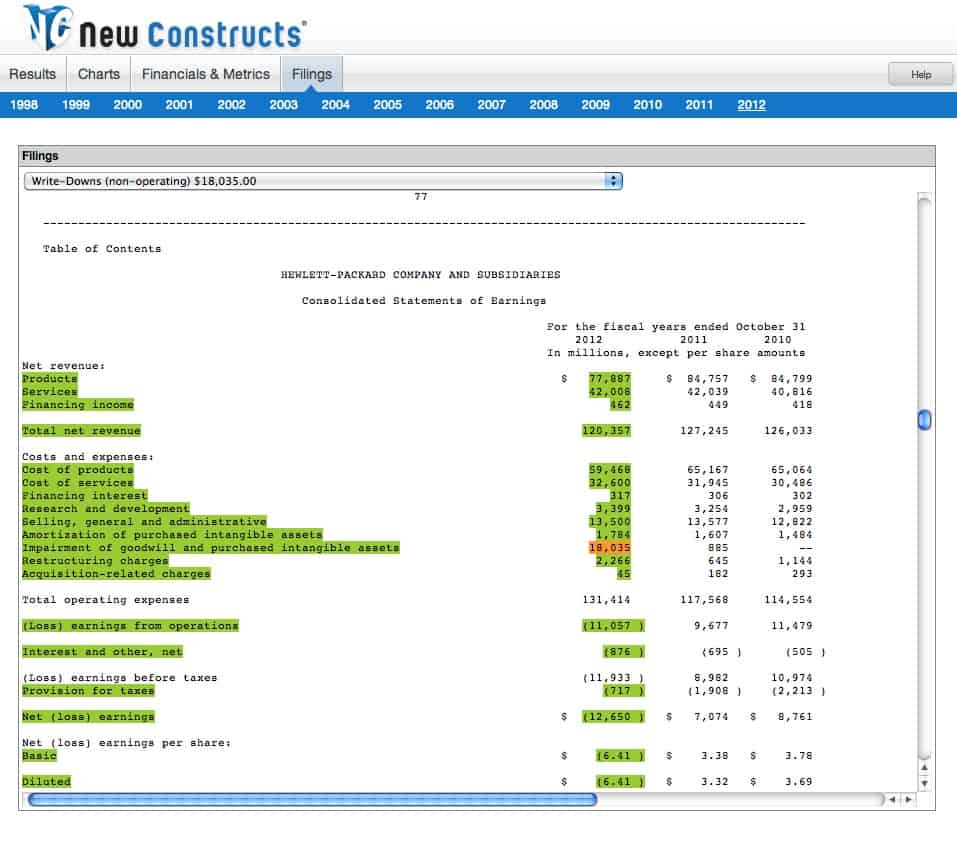Click the Provision for taxes label
The width and height of the screenshot is (957, 846).
click(88, 691)
